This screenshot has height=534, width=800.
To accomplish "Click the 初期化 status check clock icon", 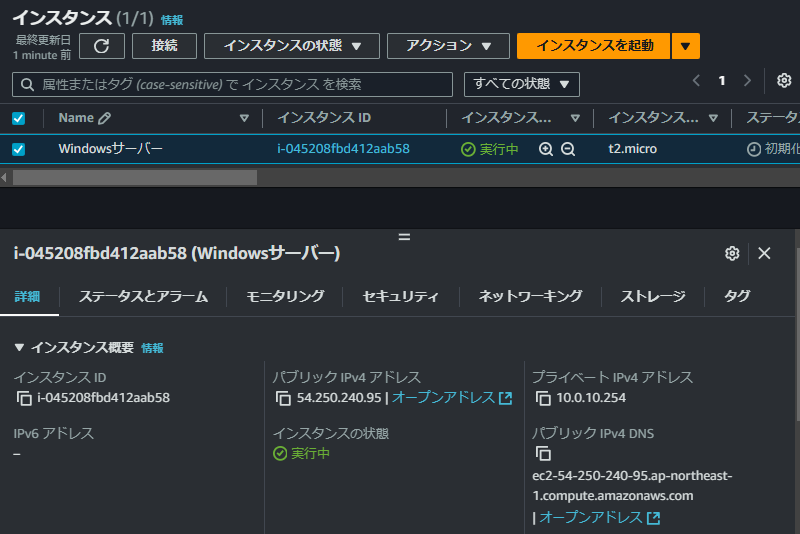I will tap(754, 149).
